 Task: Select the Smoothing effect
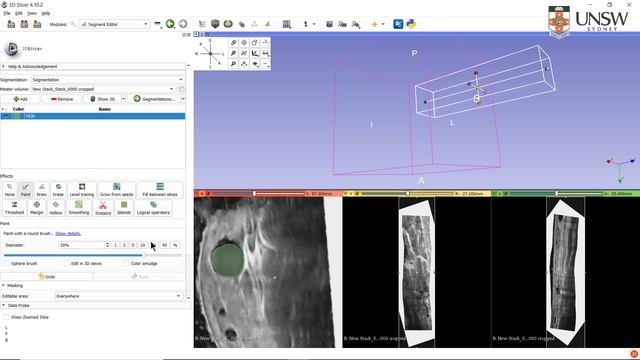79,208
